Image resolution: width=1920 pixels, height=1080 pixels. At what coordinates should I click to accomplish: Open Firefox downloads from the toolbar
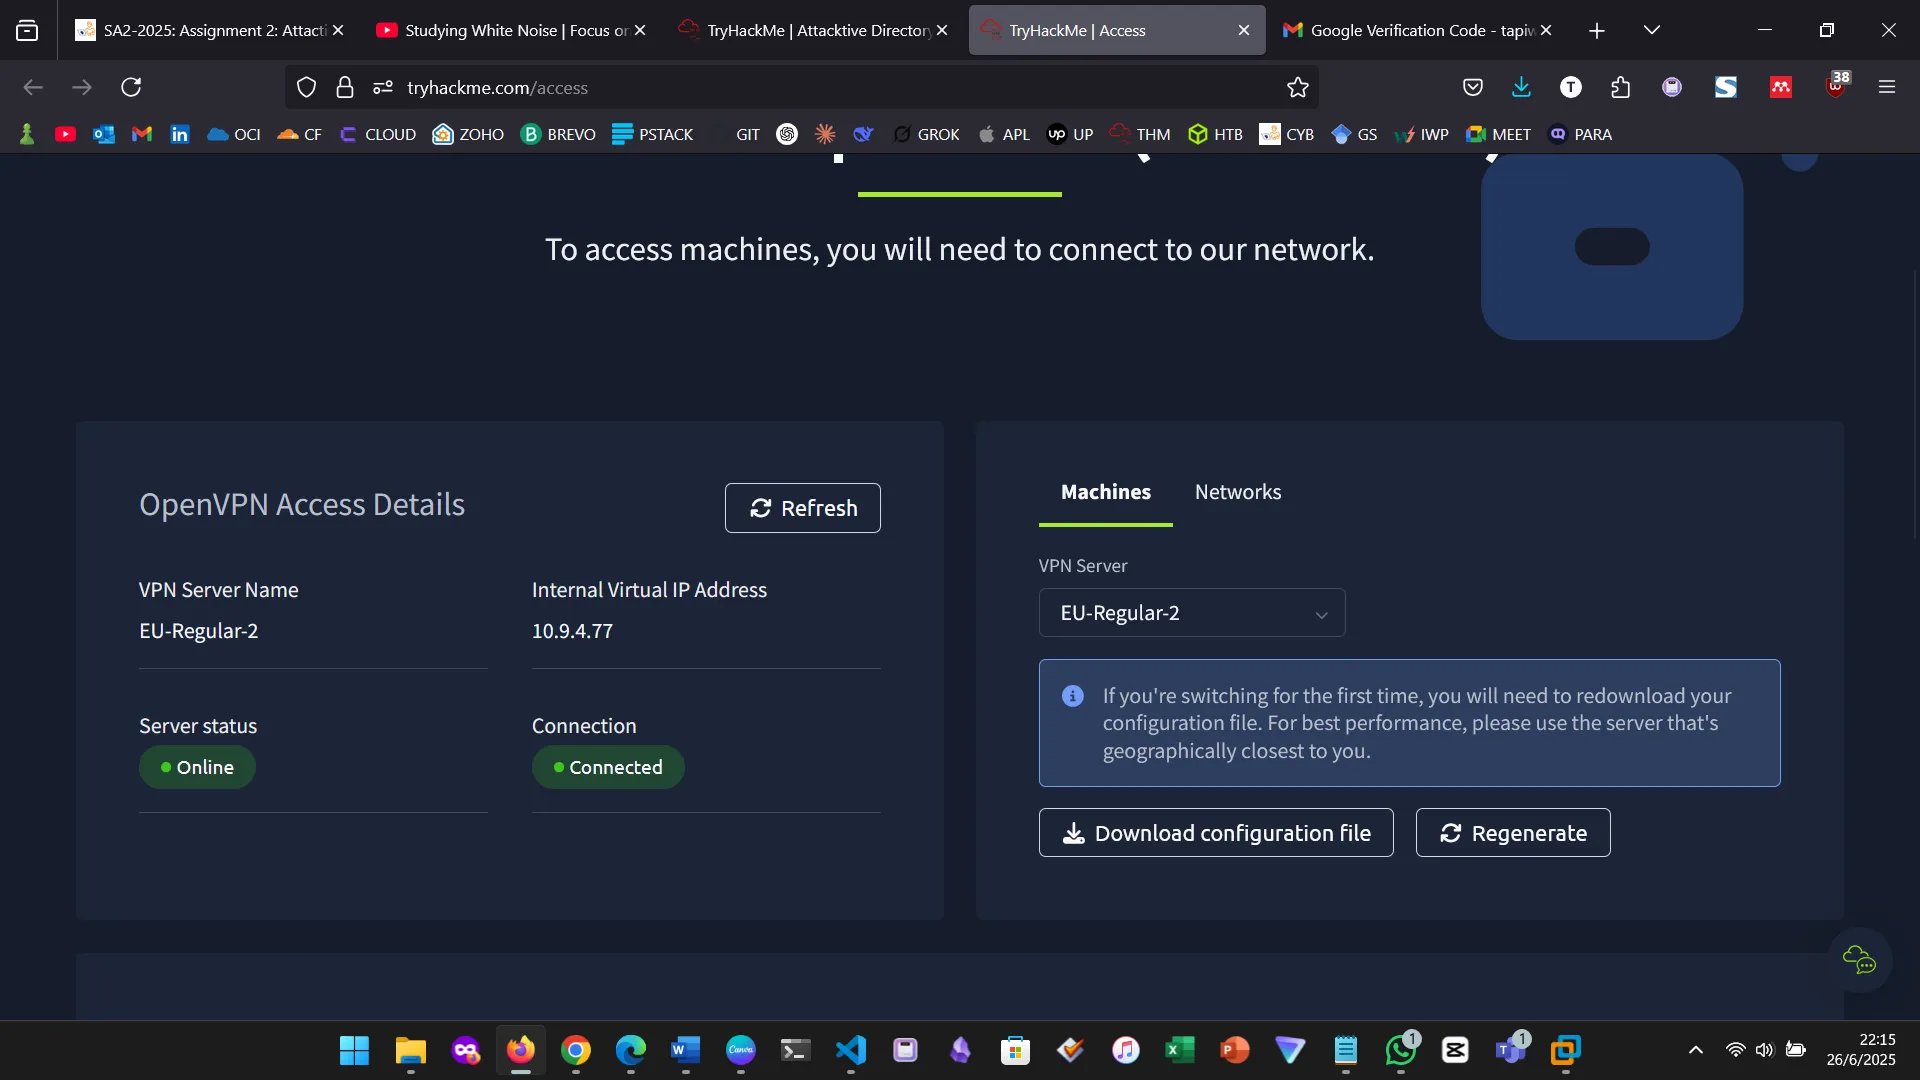pos(1521,87)
